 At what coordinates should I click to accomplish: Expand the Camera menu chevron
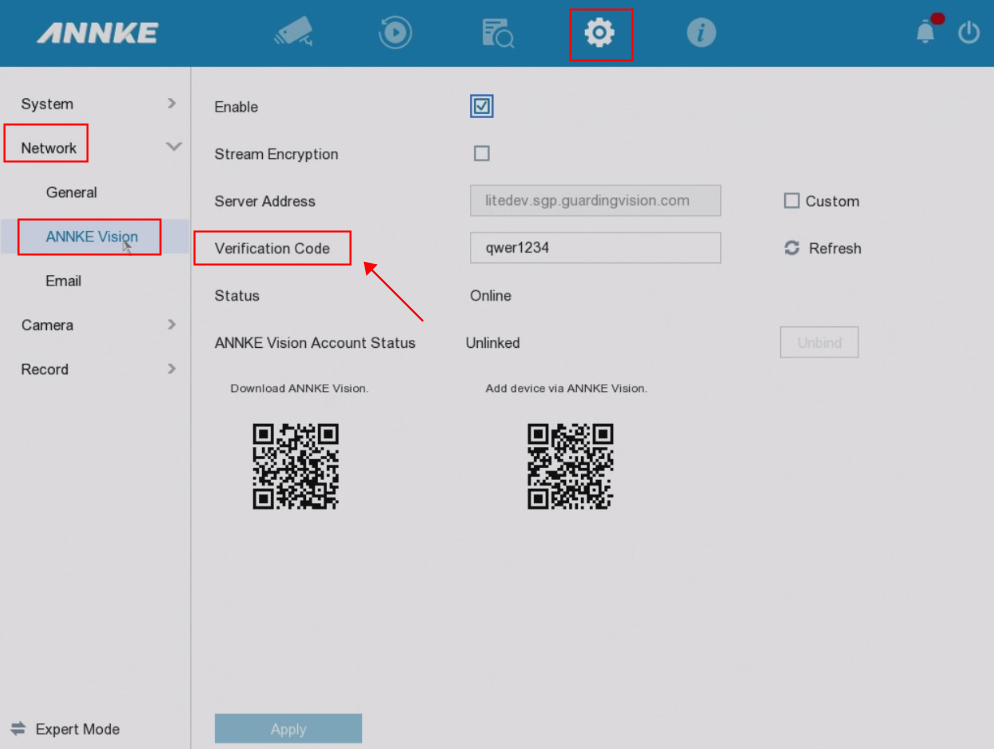[x=172, y=324]
